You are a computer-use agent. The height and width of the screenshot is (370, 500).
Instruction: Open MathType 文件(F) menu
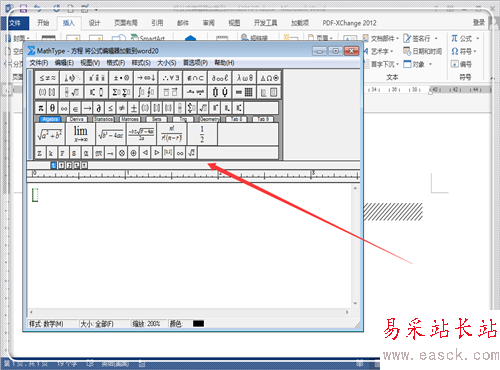pyautogui.click(x=39, y=63)
